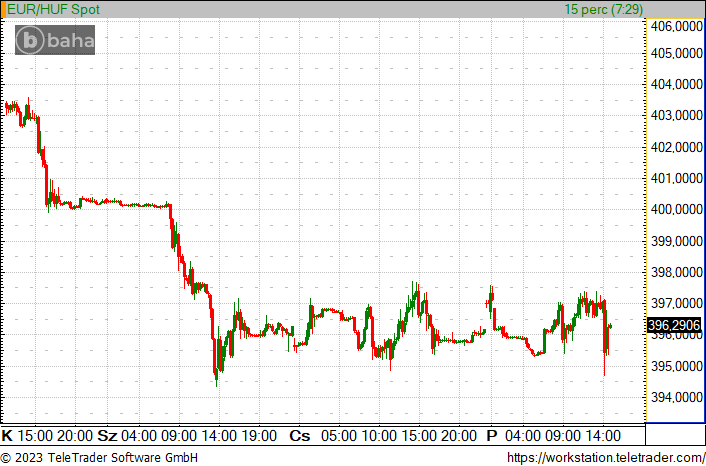Click the 401,0000 price axis label
The width and height of the screenshot is (706, 466).
677,179
